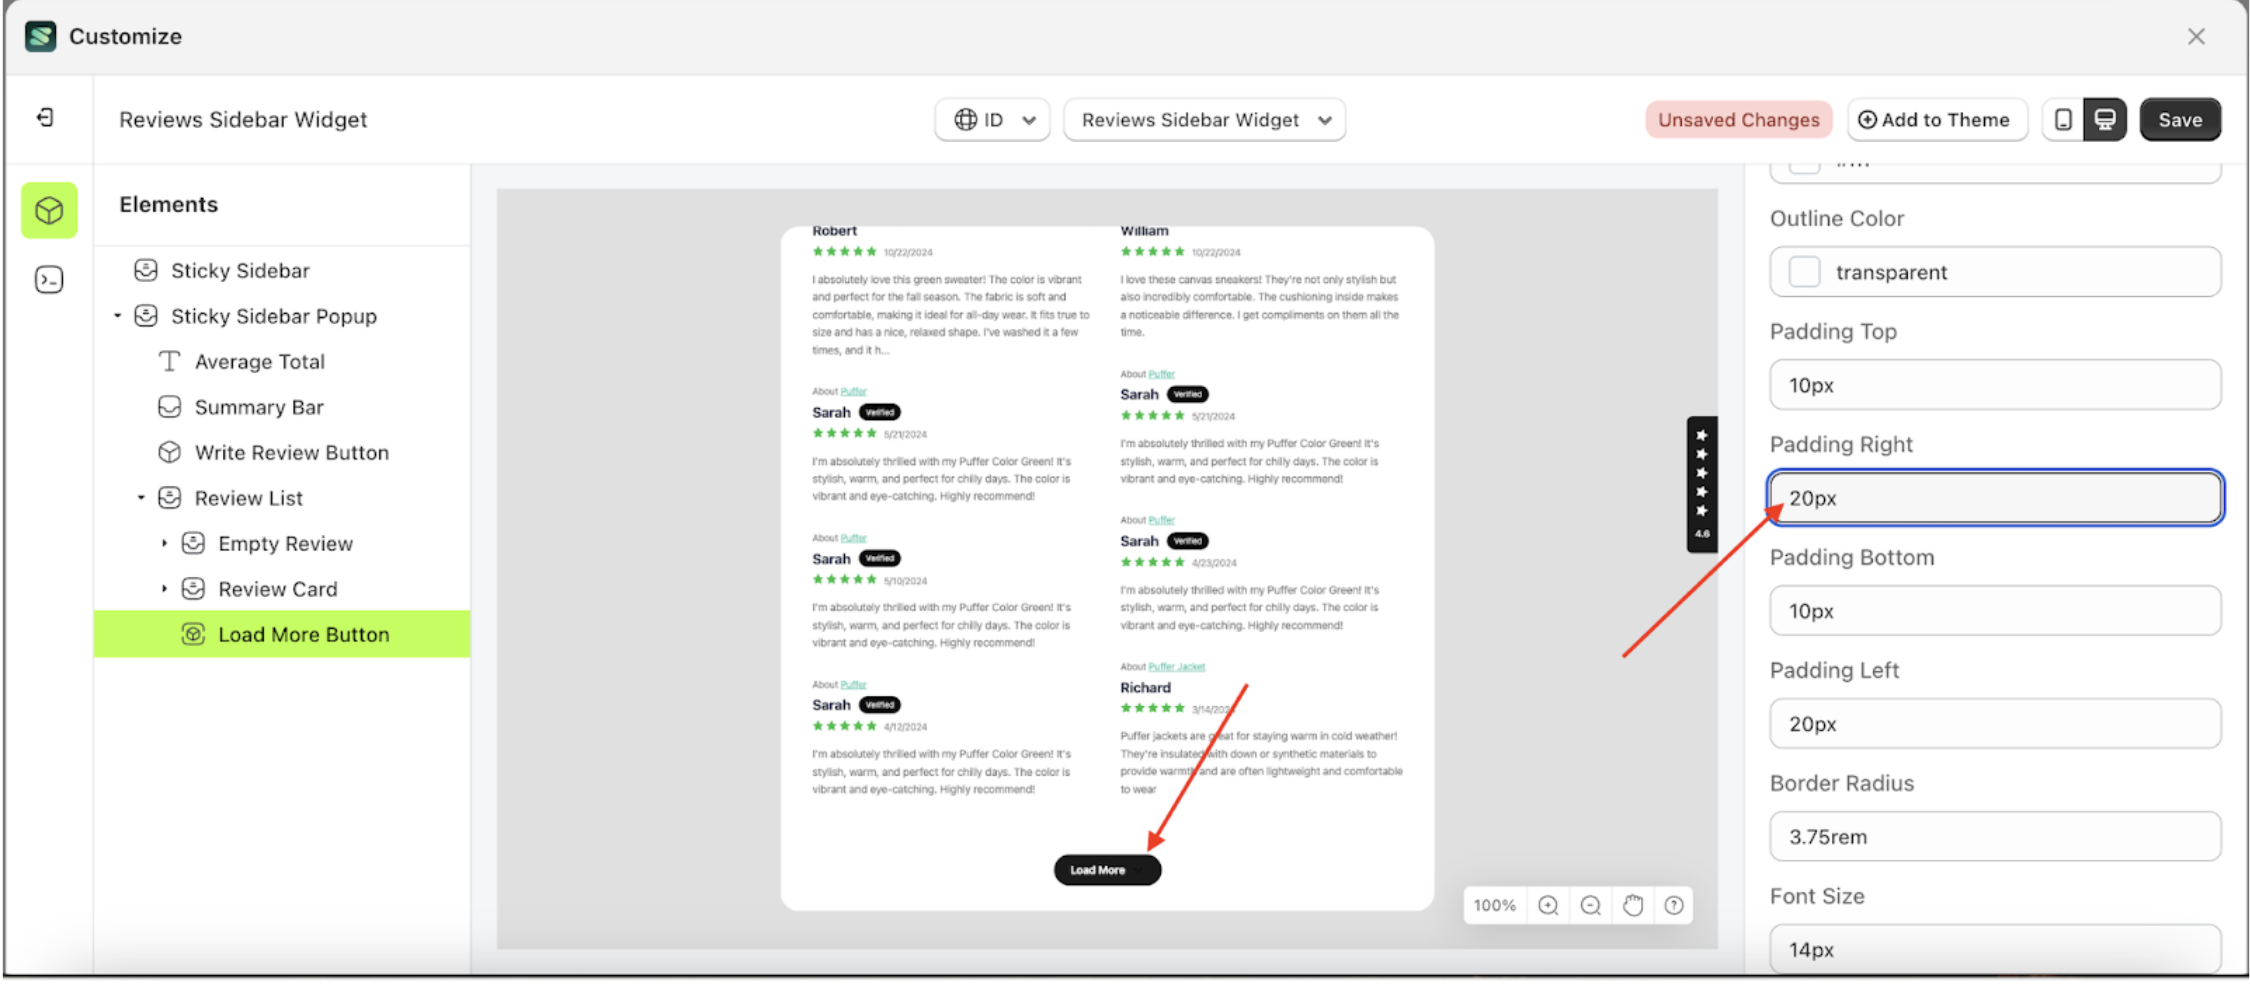Open the ID selector menu
Viewport: 2250px width, 988px height.
[x=992, y=119]
